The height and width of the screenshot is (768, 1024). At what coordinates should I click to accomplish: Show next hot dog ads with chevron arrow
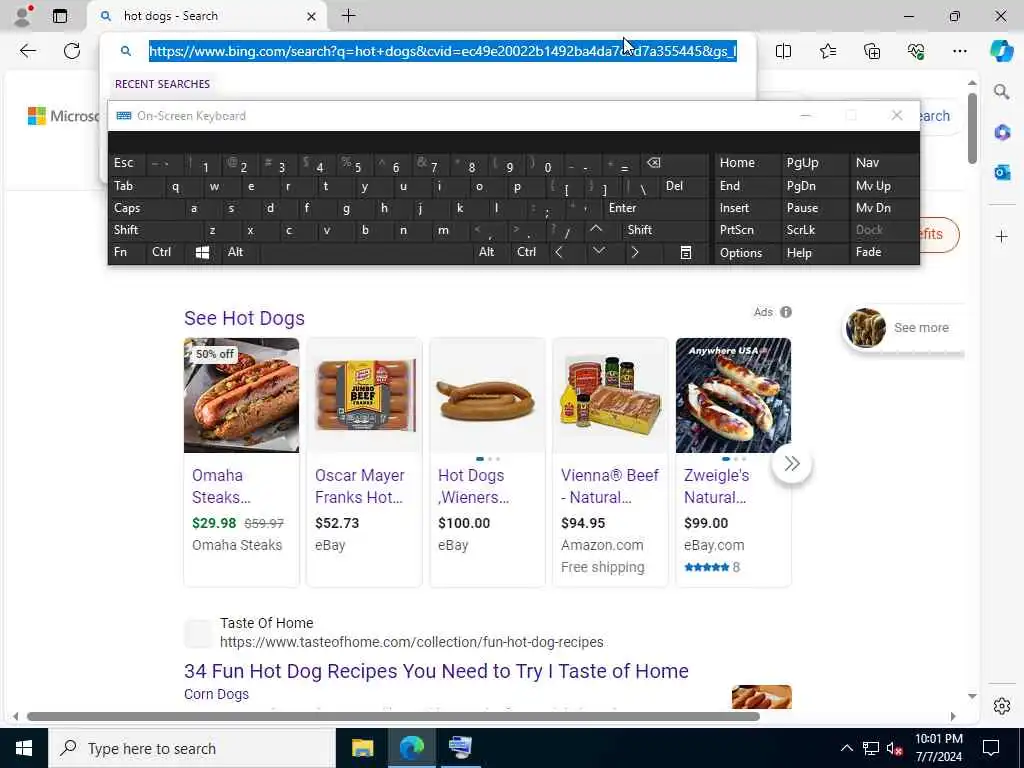point(792,464)
